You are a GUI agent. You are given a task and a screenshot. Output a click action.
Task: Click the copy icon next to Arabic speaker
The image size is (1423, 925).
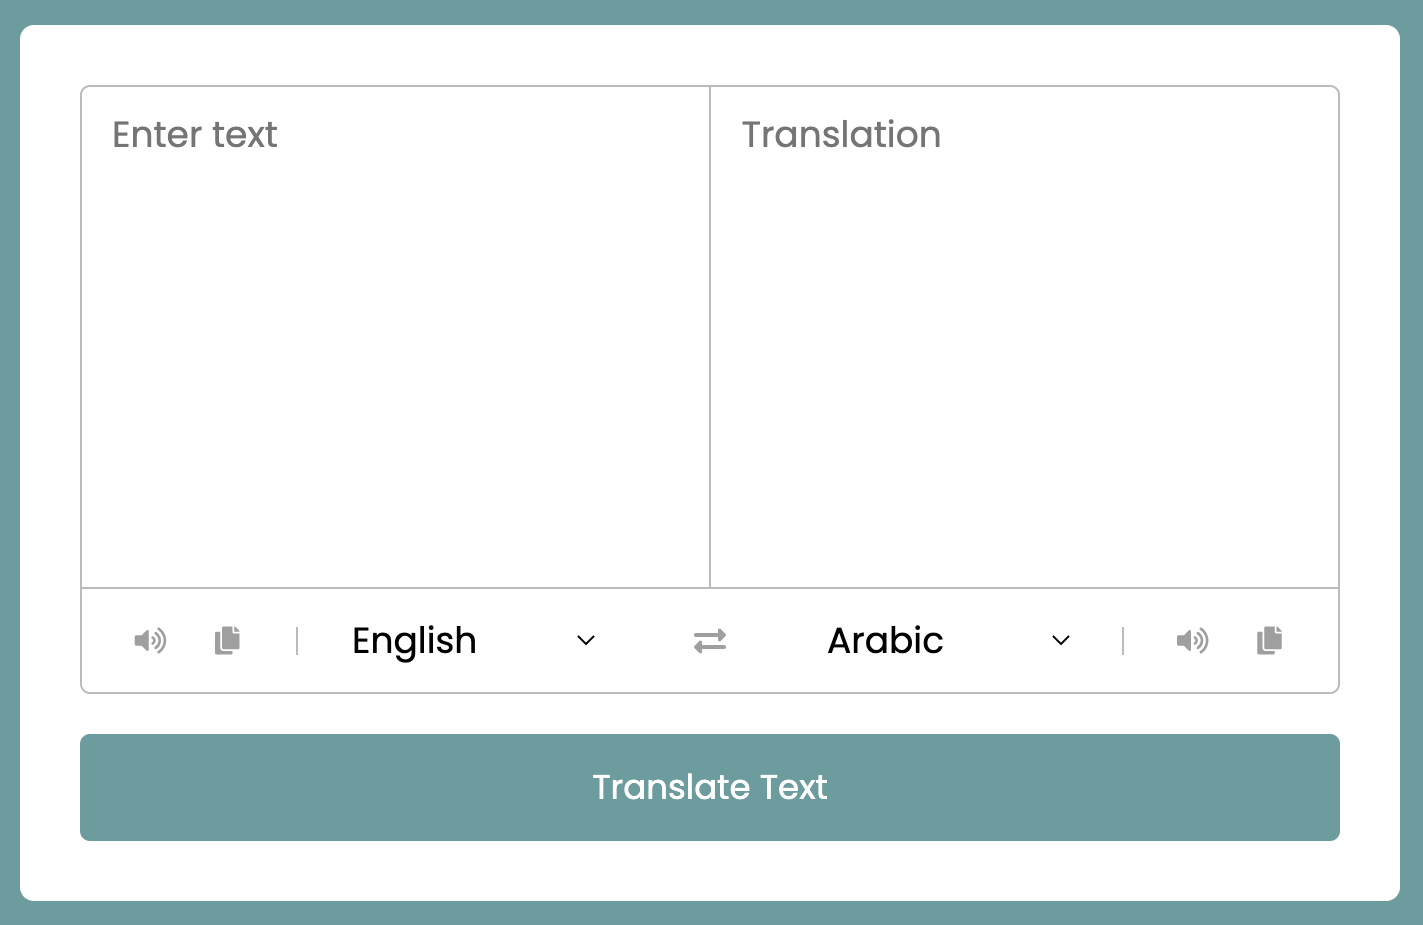point(1269,641)
